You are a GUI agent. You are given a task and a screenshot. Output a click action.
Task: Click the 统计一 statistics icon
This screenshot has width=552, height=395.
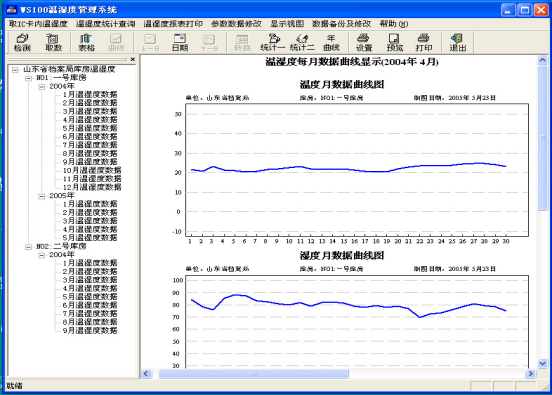pyautogui.click(x=272, y=43)
